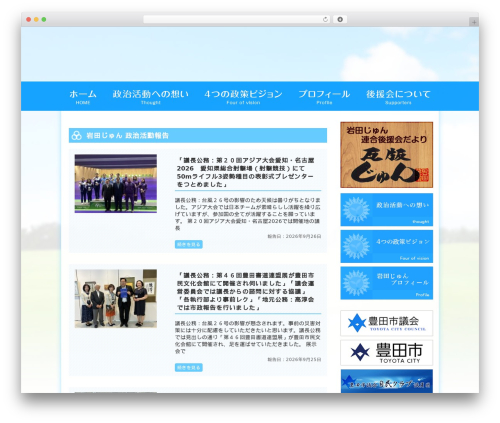Select プロフィール in the navigation bar
Viewport: 500px width, 423px height.
pyautogui.click(x=324, y=97)
